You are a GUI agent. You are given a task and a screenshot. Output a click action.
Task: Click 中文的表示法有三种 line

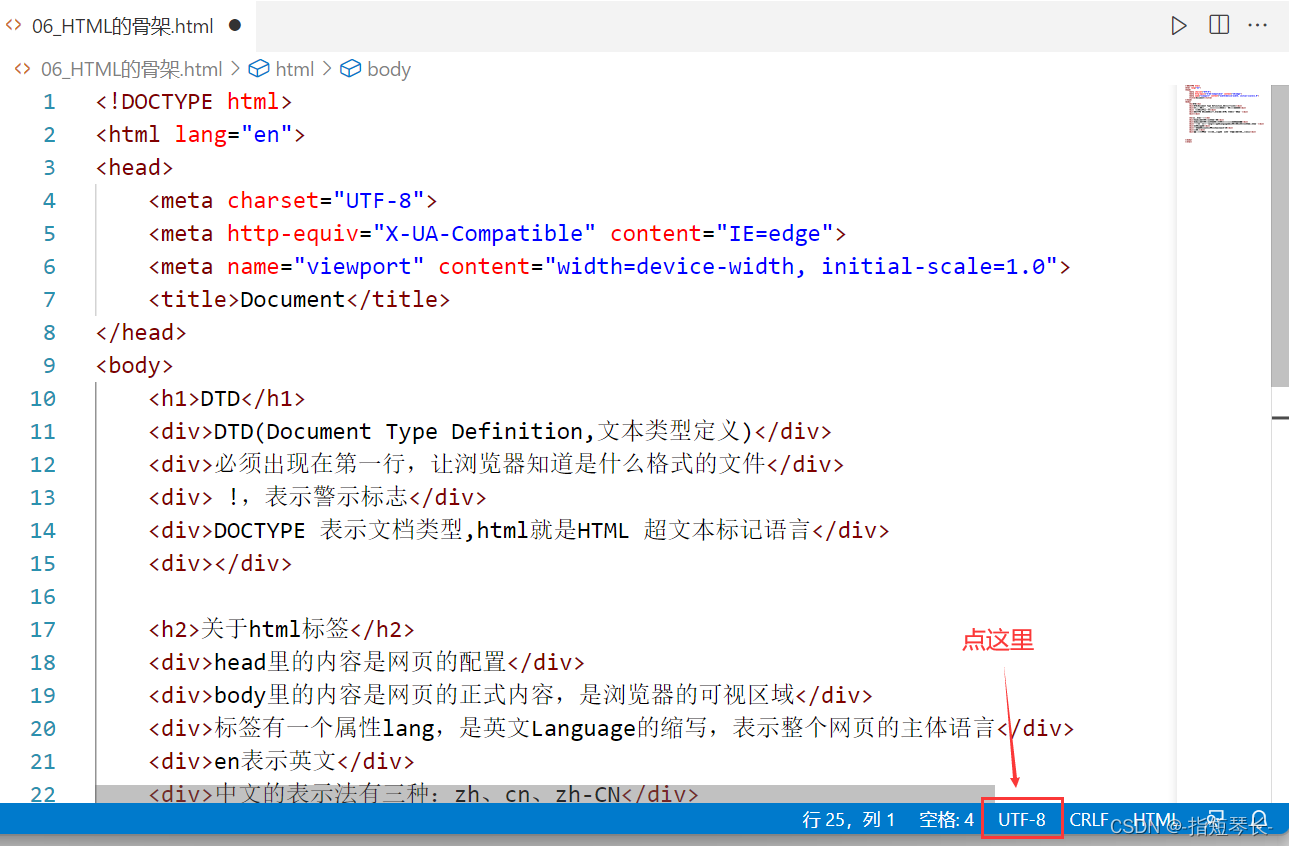[423, 794]
